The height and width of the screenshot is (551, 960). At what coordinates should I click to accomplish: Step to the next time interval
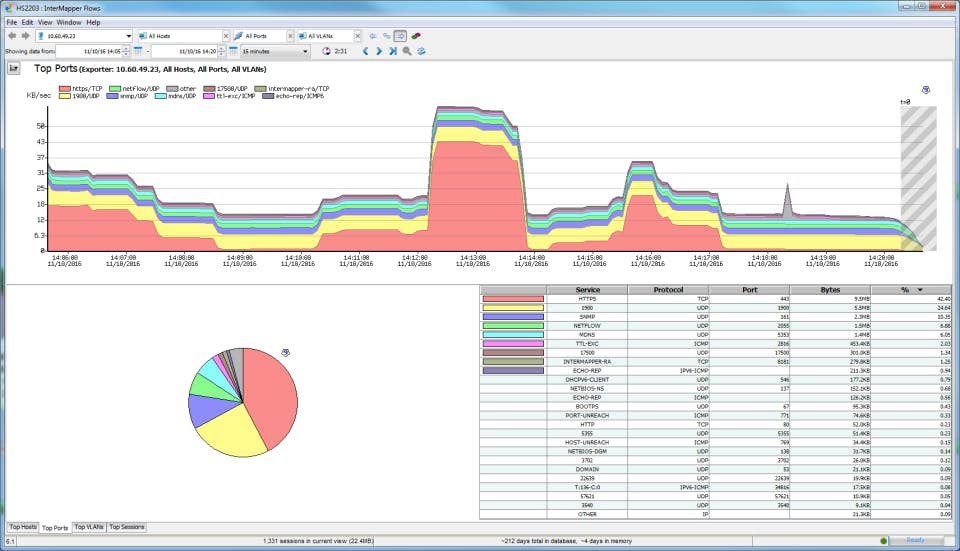(380, 50)
